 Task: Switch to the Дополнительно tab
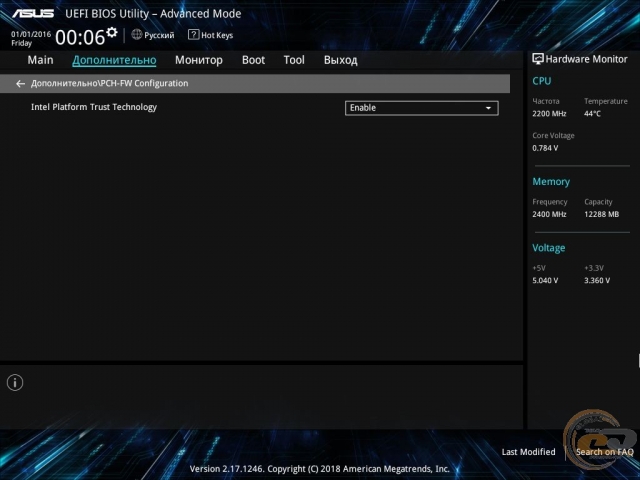pos(114,60)
